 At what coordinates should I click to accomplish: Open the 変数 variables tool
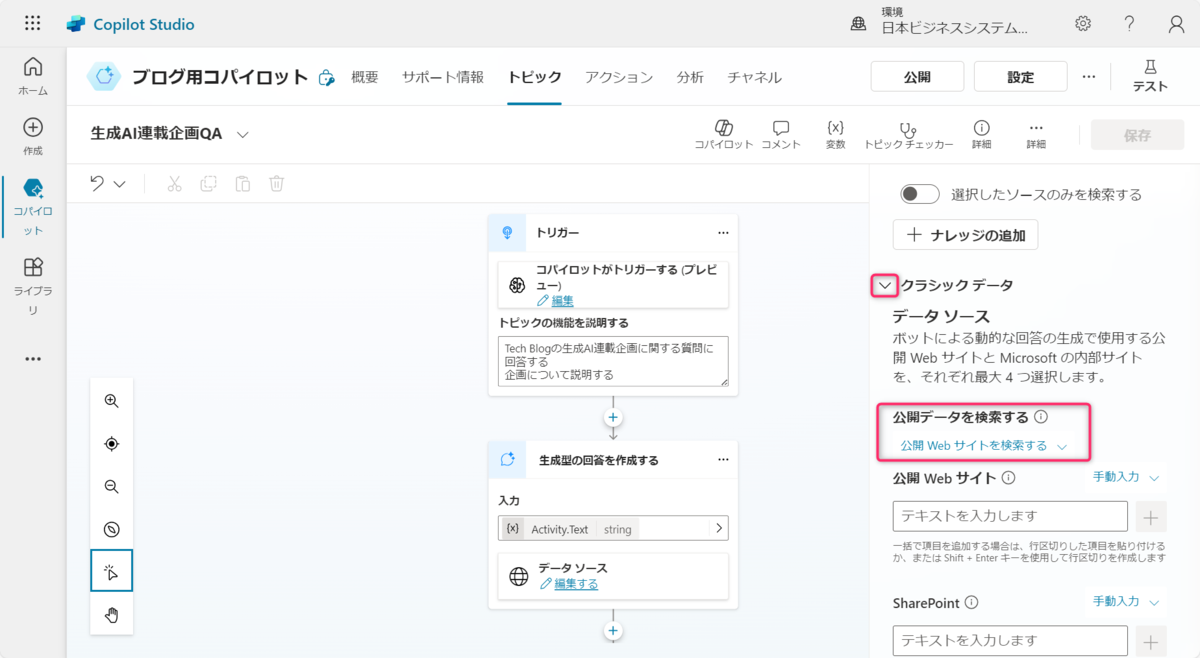836,135
